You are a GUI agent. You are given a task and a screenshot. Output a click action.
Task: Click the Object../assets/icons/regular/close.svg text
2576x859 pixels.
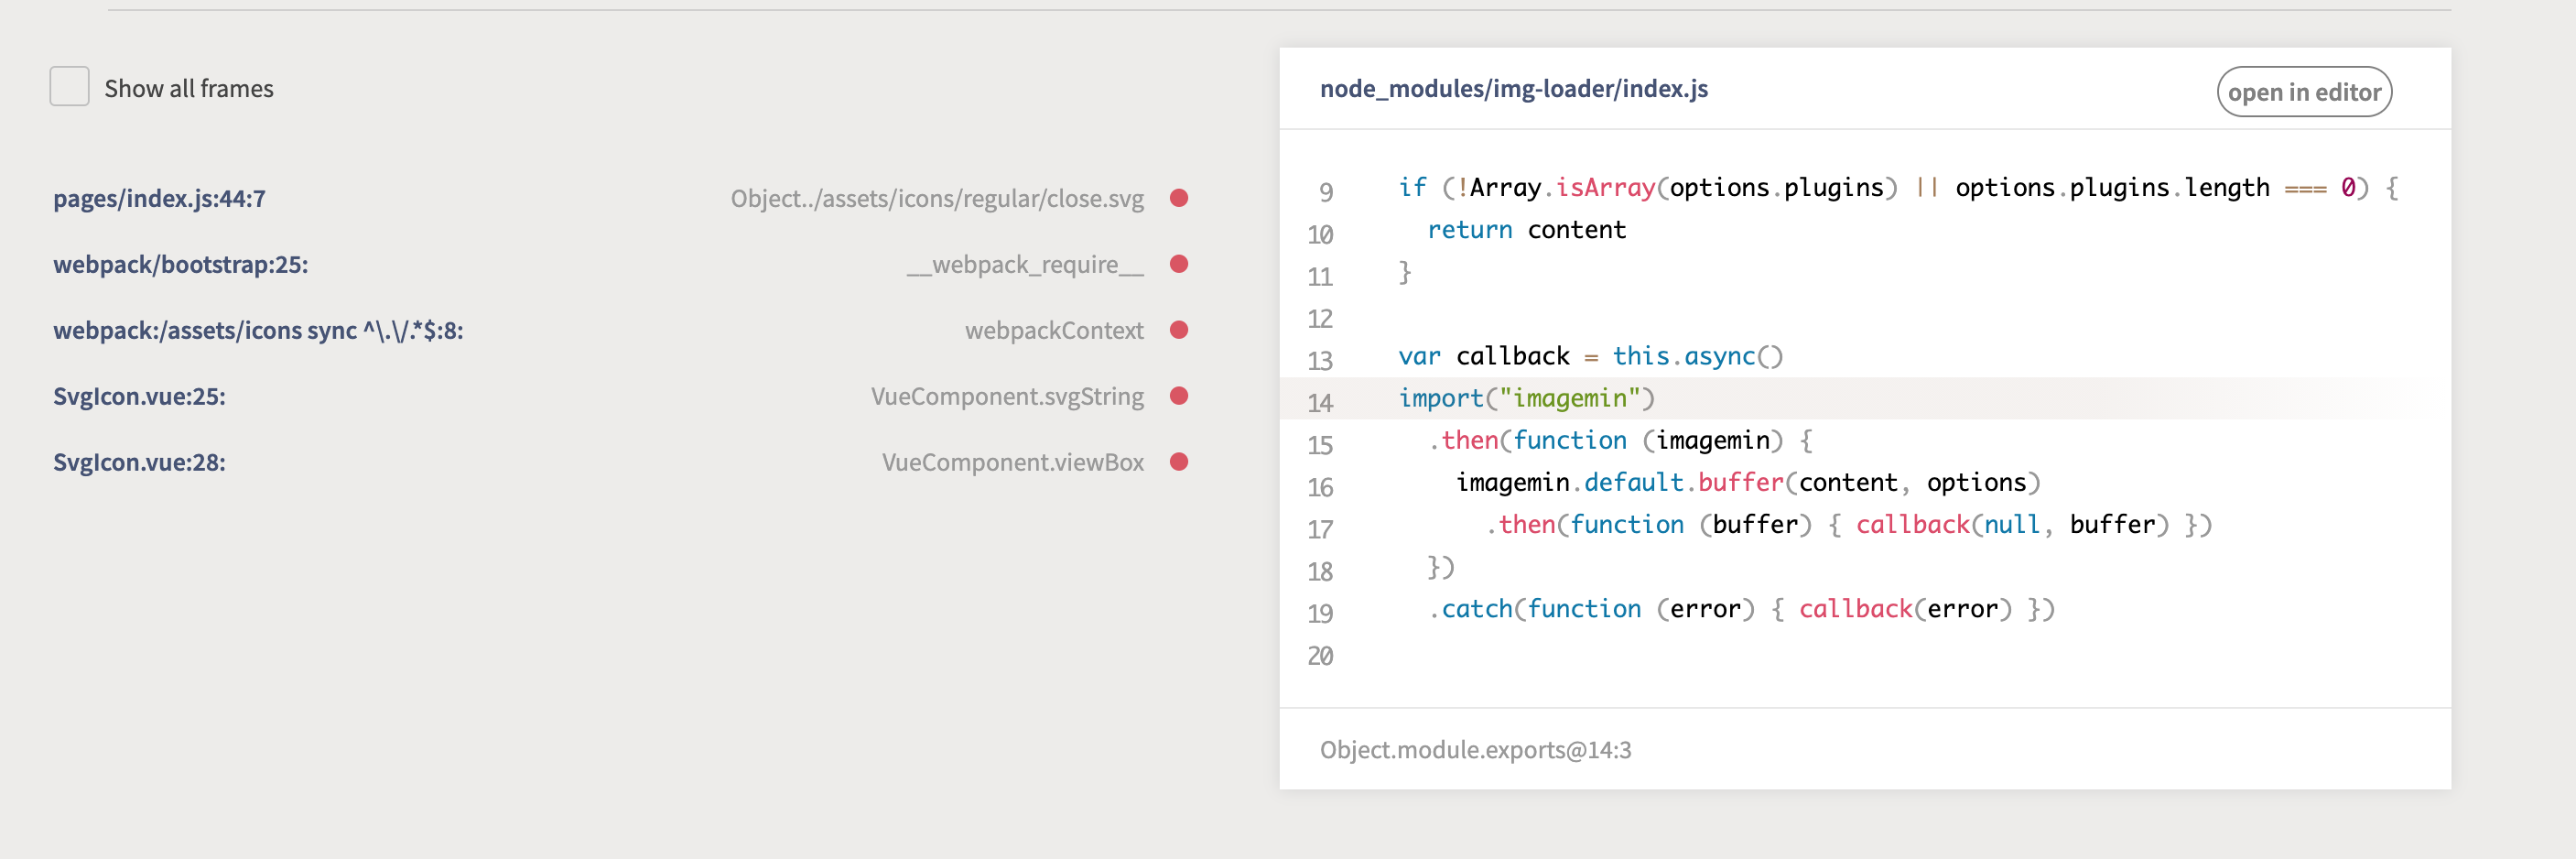(x=937, y=198)
